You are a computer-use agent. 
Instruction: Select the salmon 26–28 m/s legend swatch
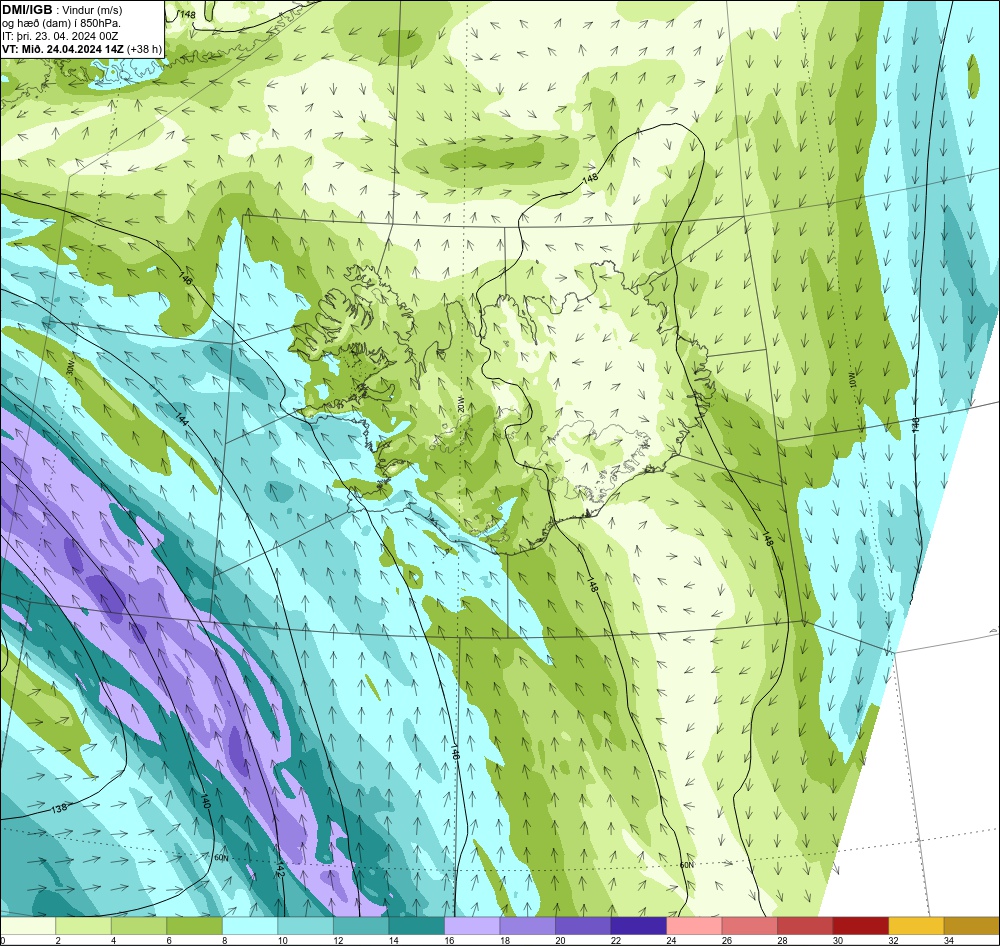click(749, 925)
